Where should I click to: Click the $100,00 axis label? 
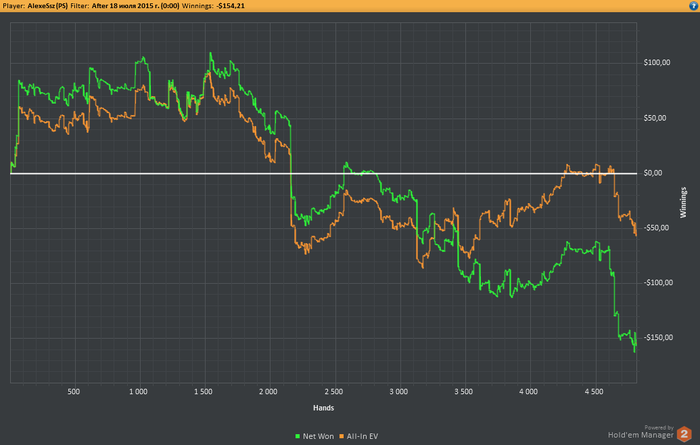(x=657, y=62)
